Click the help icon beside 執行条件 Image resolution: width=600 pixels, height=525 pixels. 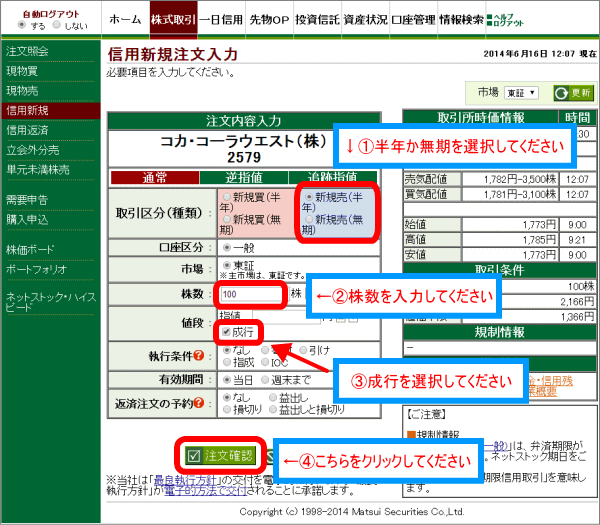point(199,355)
